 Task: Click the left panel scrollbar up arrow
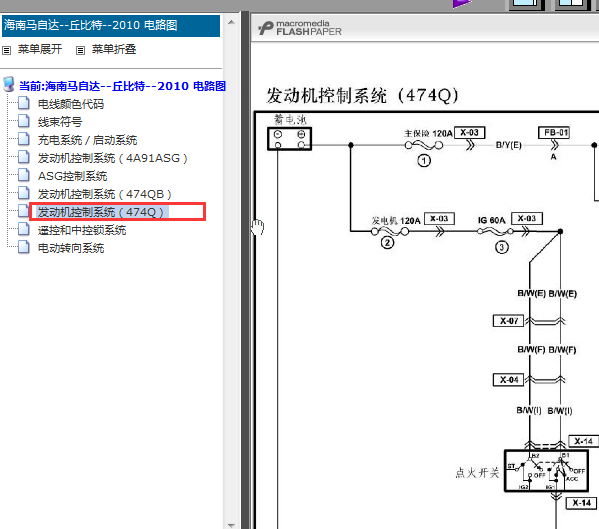(231, 22)
